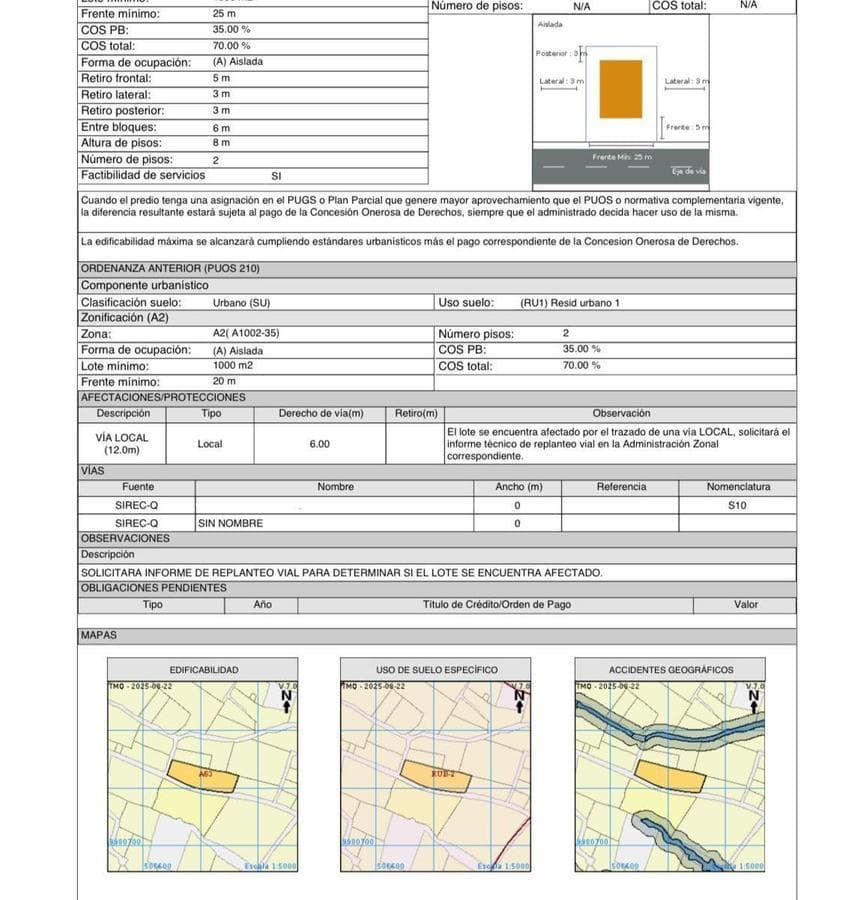The height and width of the screenshot is (900, 858).
Task: Click the A63 highlighted lot on edificabilidad map
Action: click(203, 776)
